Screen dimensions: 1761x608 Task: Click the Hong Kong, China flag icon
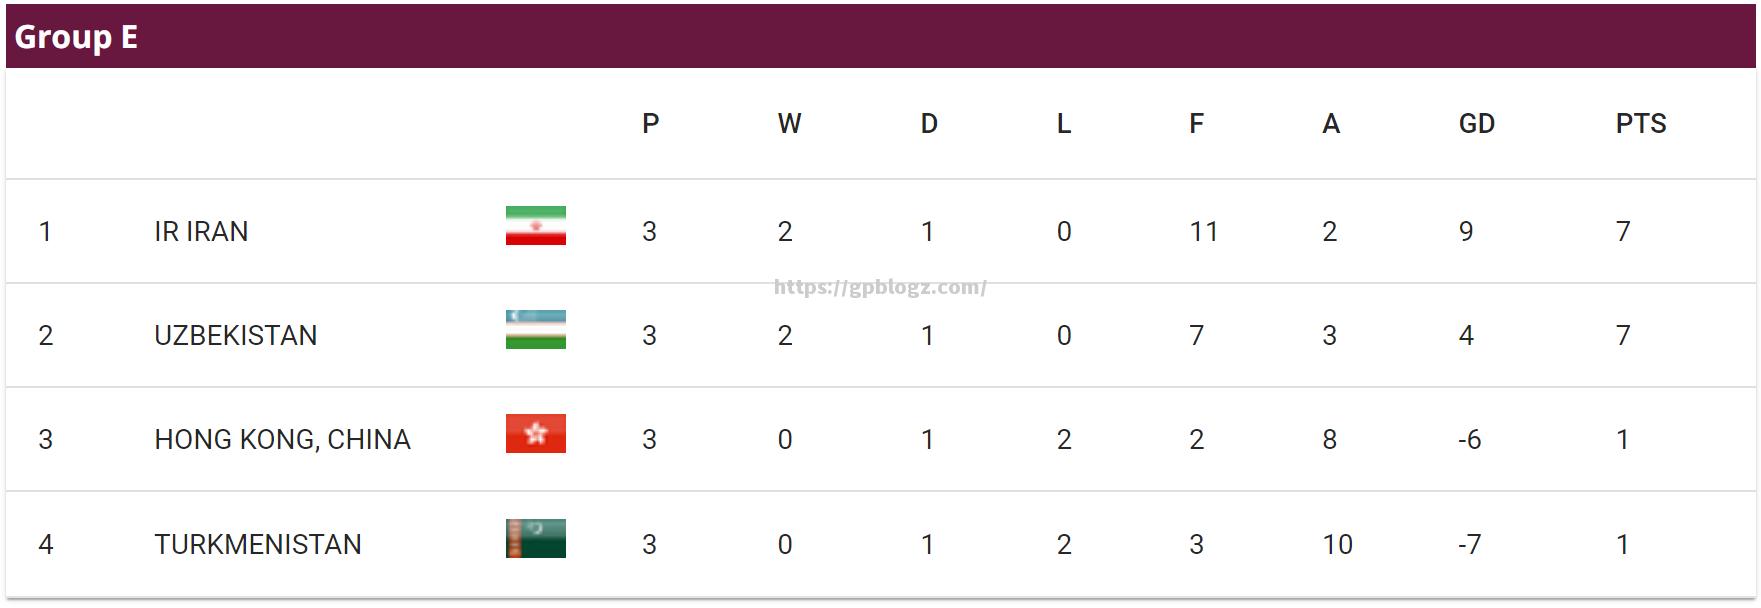coord(536,434)
